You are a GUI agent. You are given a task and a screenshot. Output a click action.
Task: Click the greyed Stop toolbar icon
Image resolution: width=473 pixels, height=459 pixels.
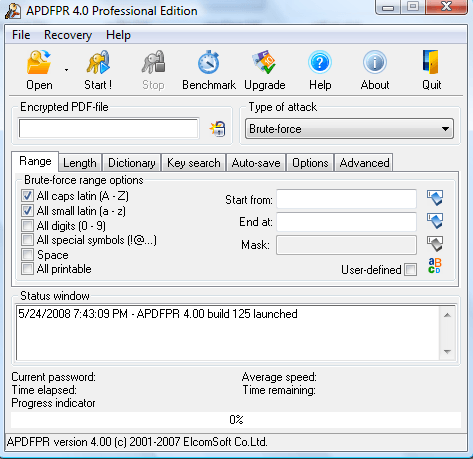pos(153,62)
